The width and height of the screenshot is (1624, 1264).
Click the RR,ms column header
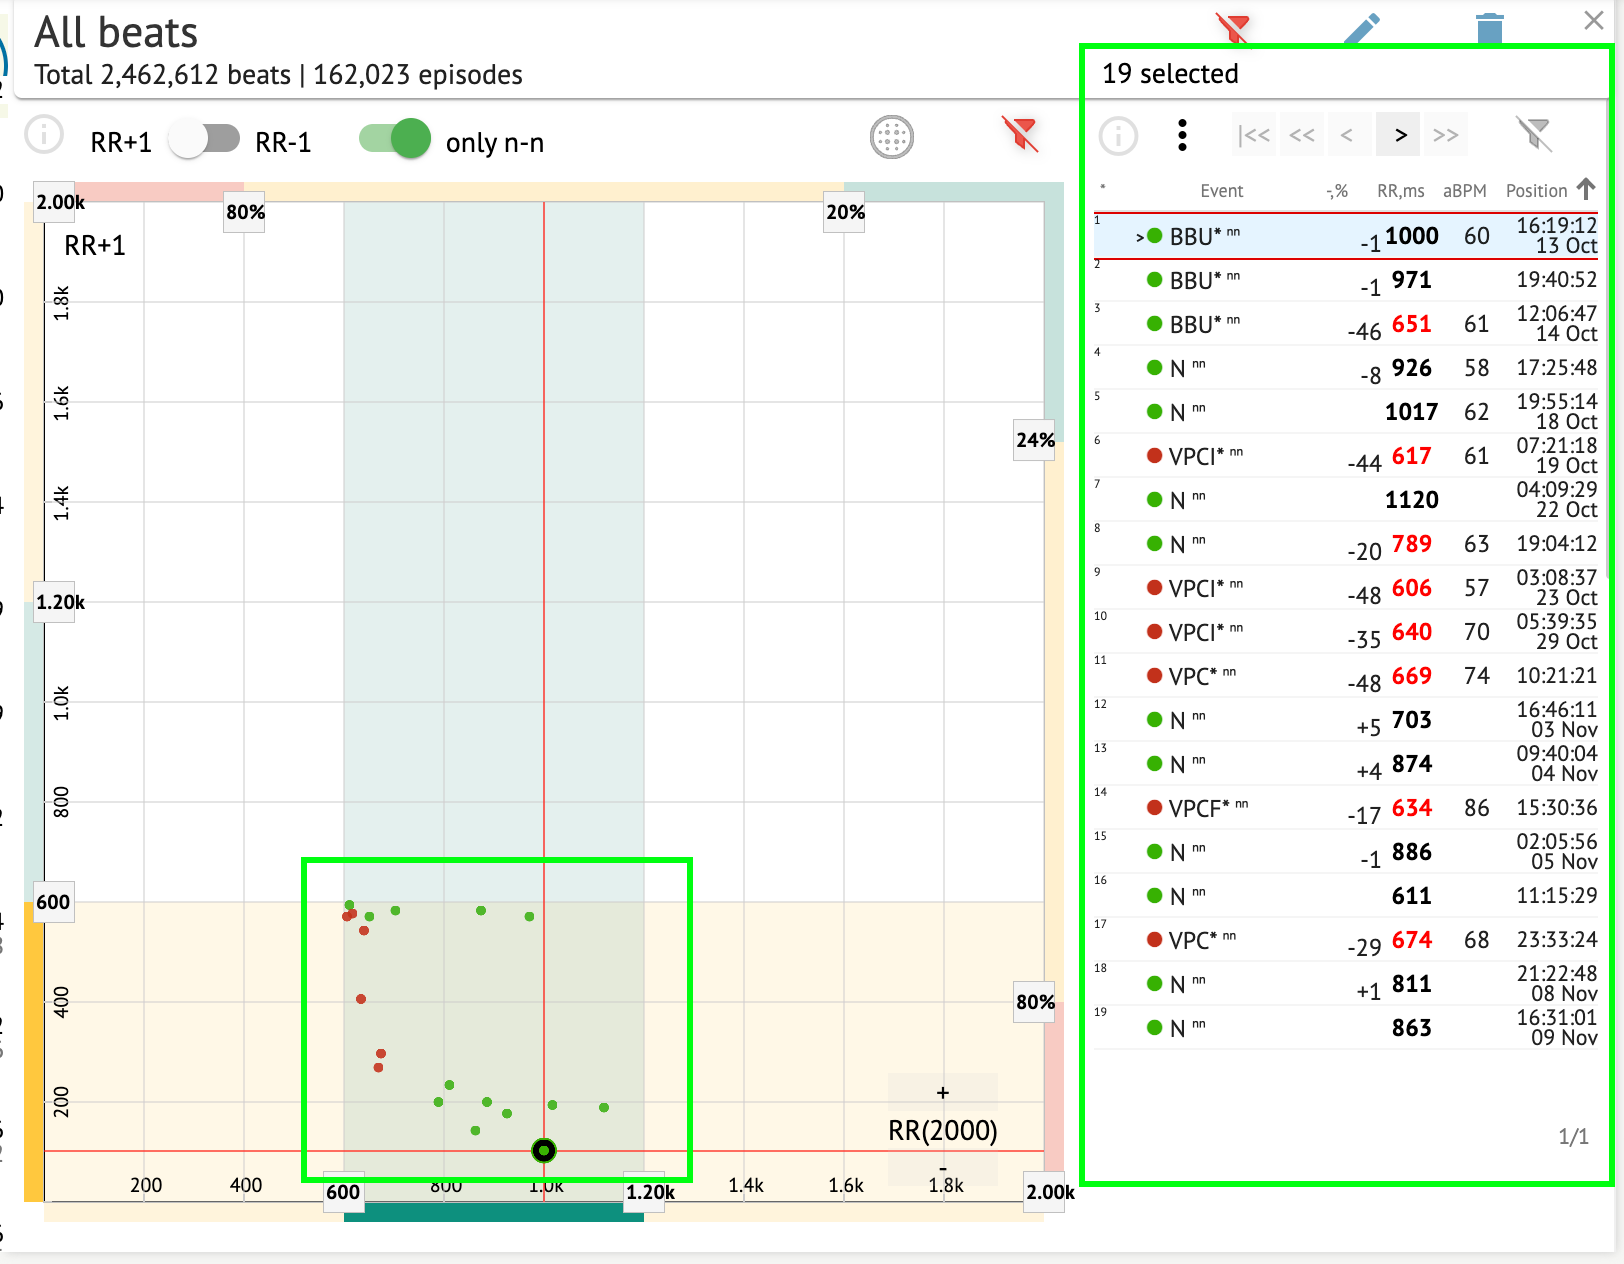point(1400,191)
